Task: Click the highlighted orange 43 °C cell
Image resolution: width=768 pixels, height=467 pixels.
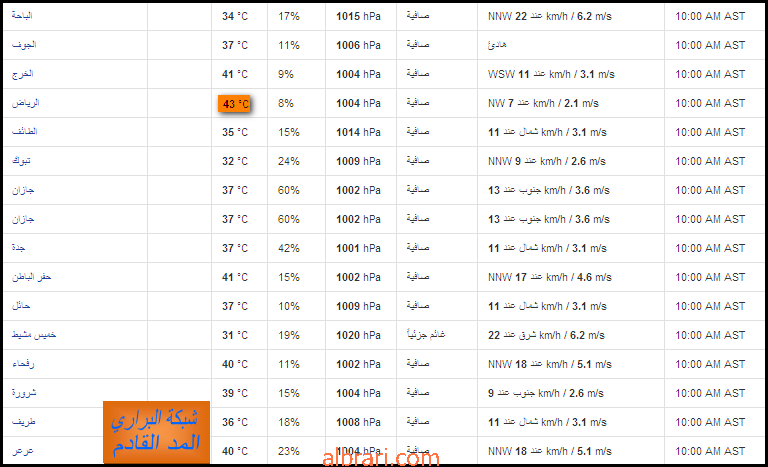Action: (234, 103)
